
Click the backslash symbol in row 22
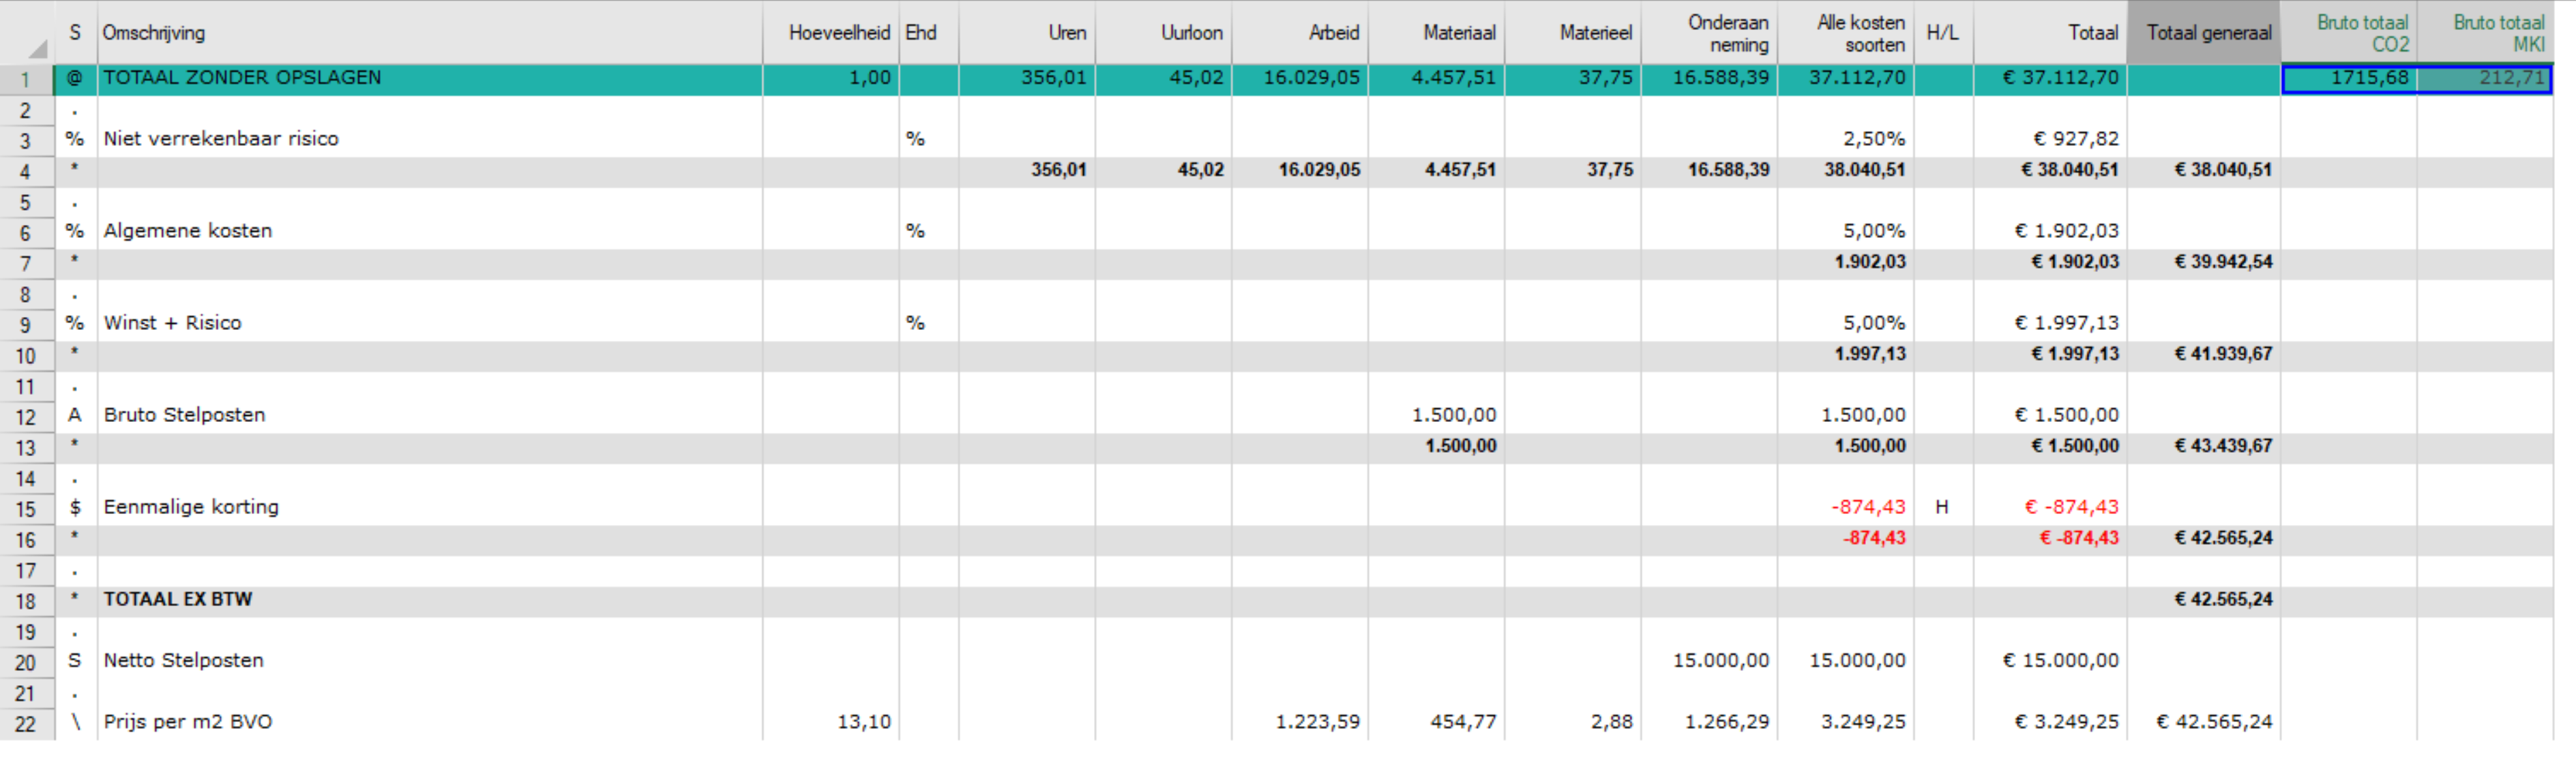click(75, 722)
